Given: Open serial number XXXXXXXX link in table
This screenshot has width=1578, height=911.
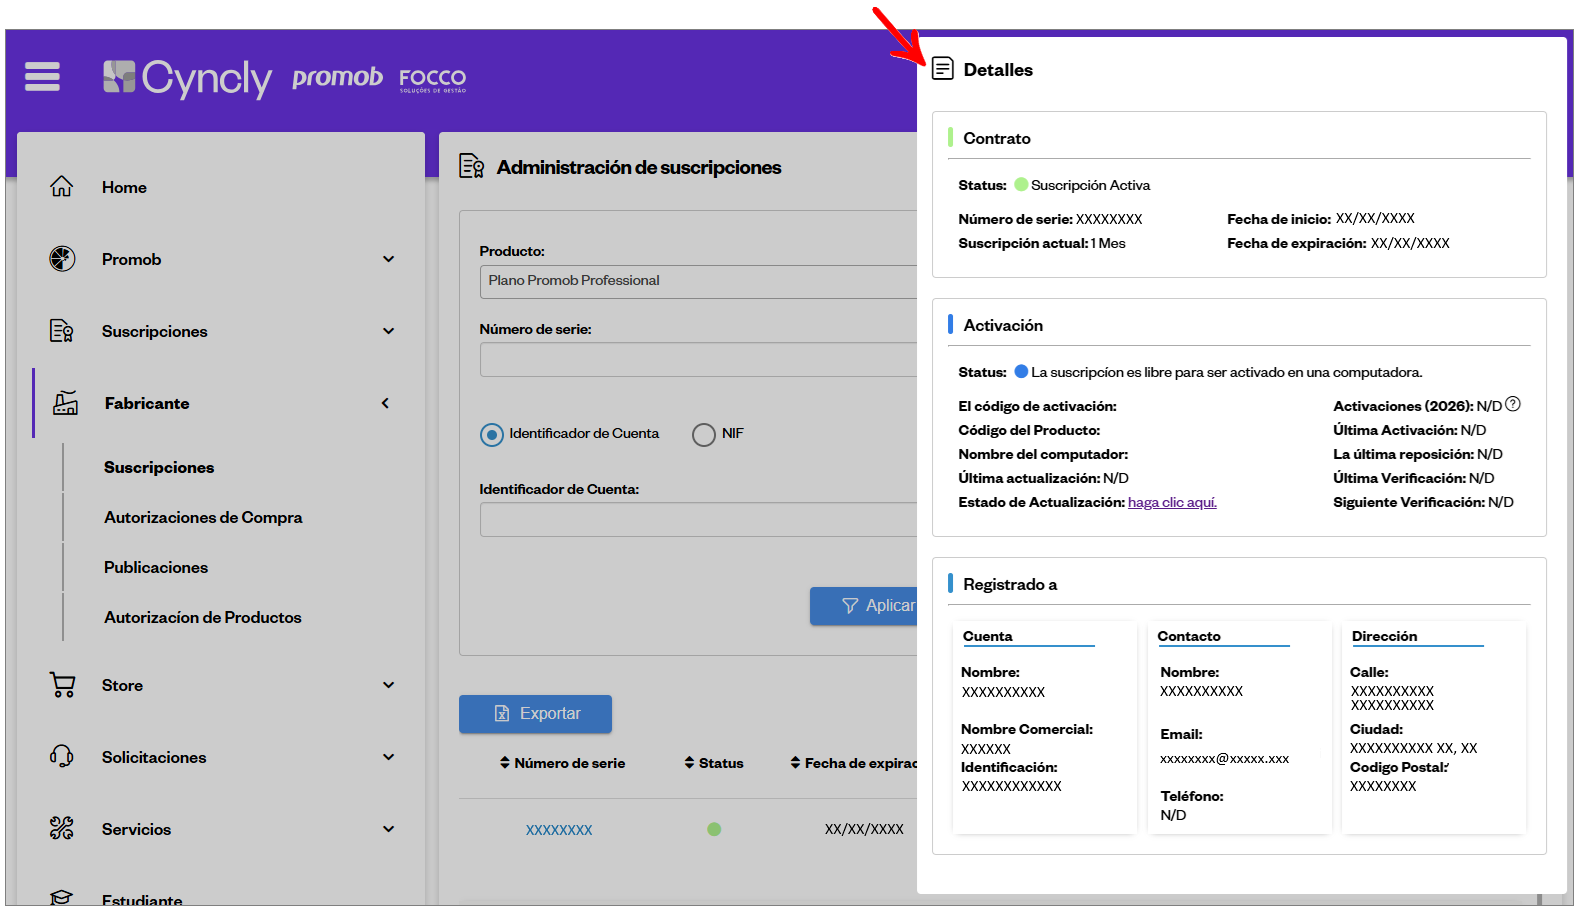Looking at the screenshot, I should (559, 830).
